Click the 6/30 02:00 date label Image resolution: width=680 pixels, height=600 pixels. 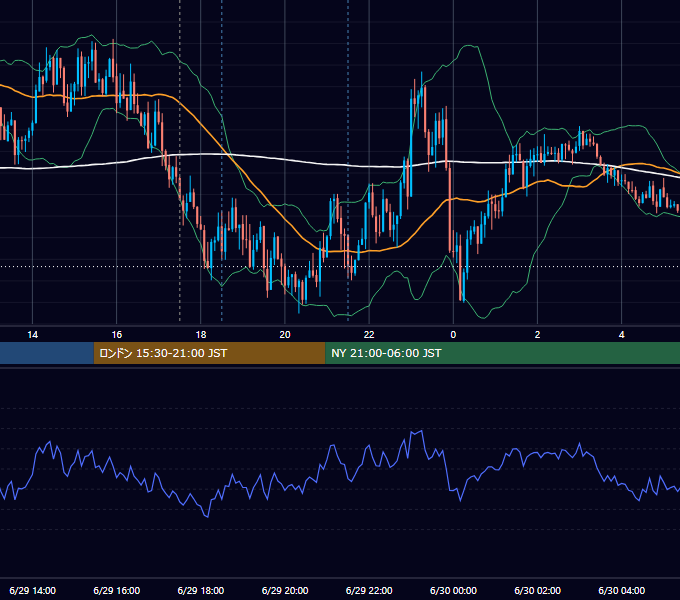[x=537, y=590]
